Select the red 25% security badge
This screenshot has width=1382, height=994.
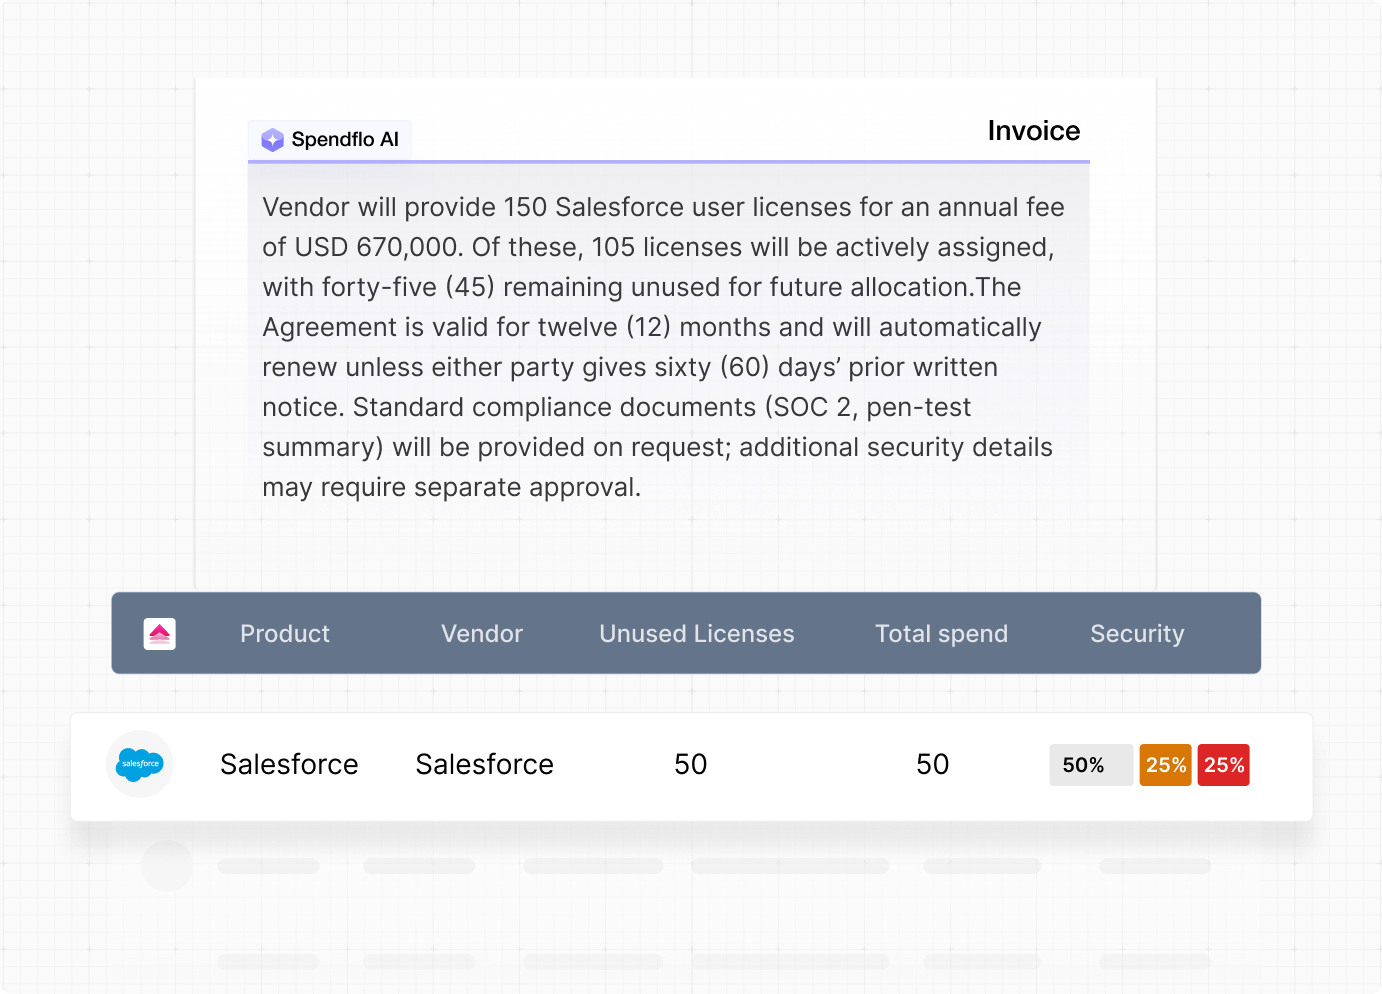1224,765
